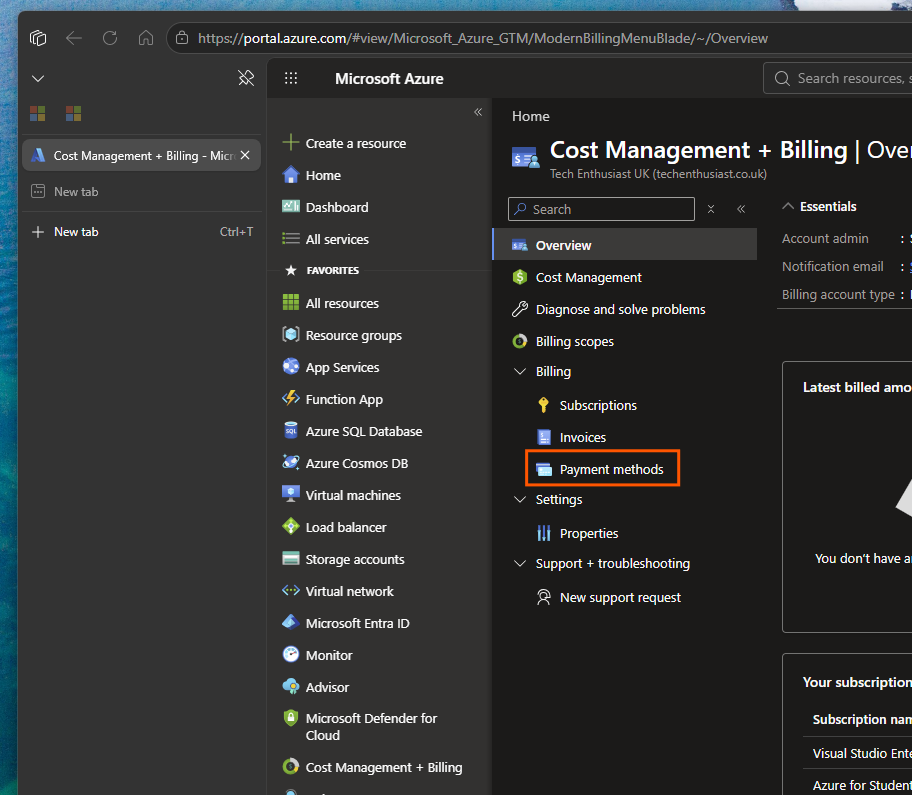Open App Services
The height and width of the screenshot is (795, 912).
pyautogui.click(x=331, y=368)
